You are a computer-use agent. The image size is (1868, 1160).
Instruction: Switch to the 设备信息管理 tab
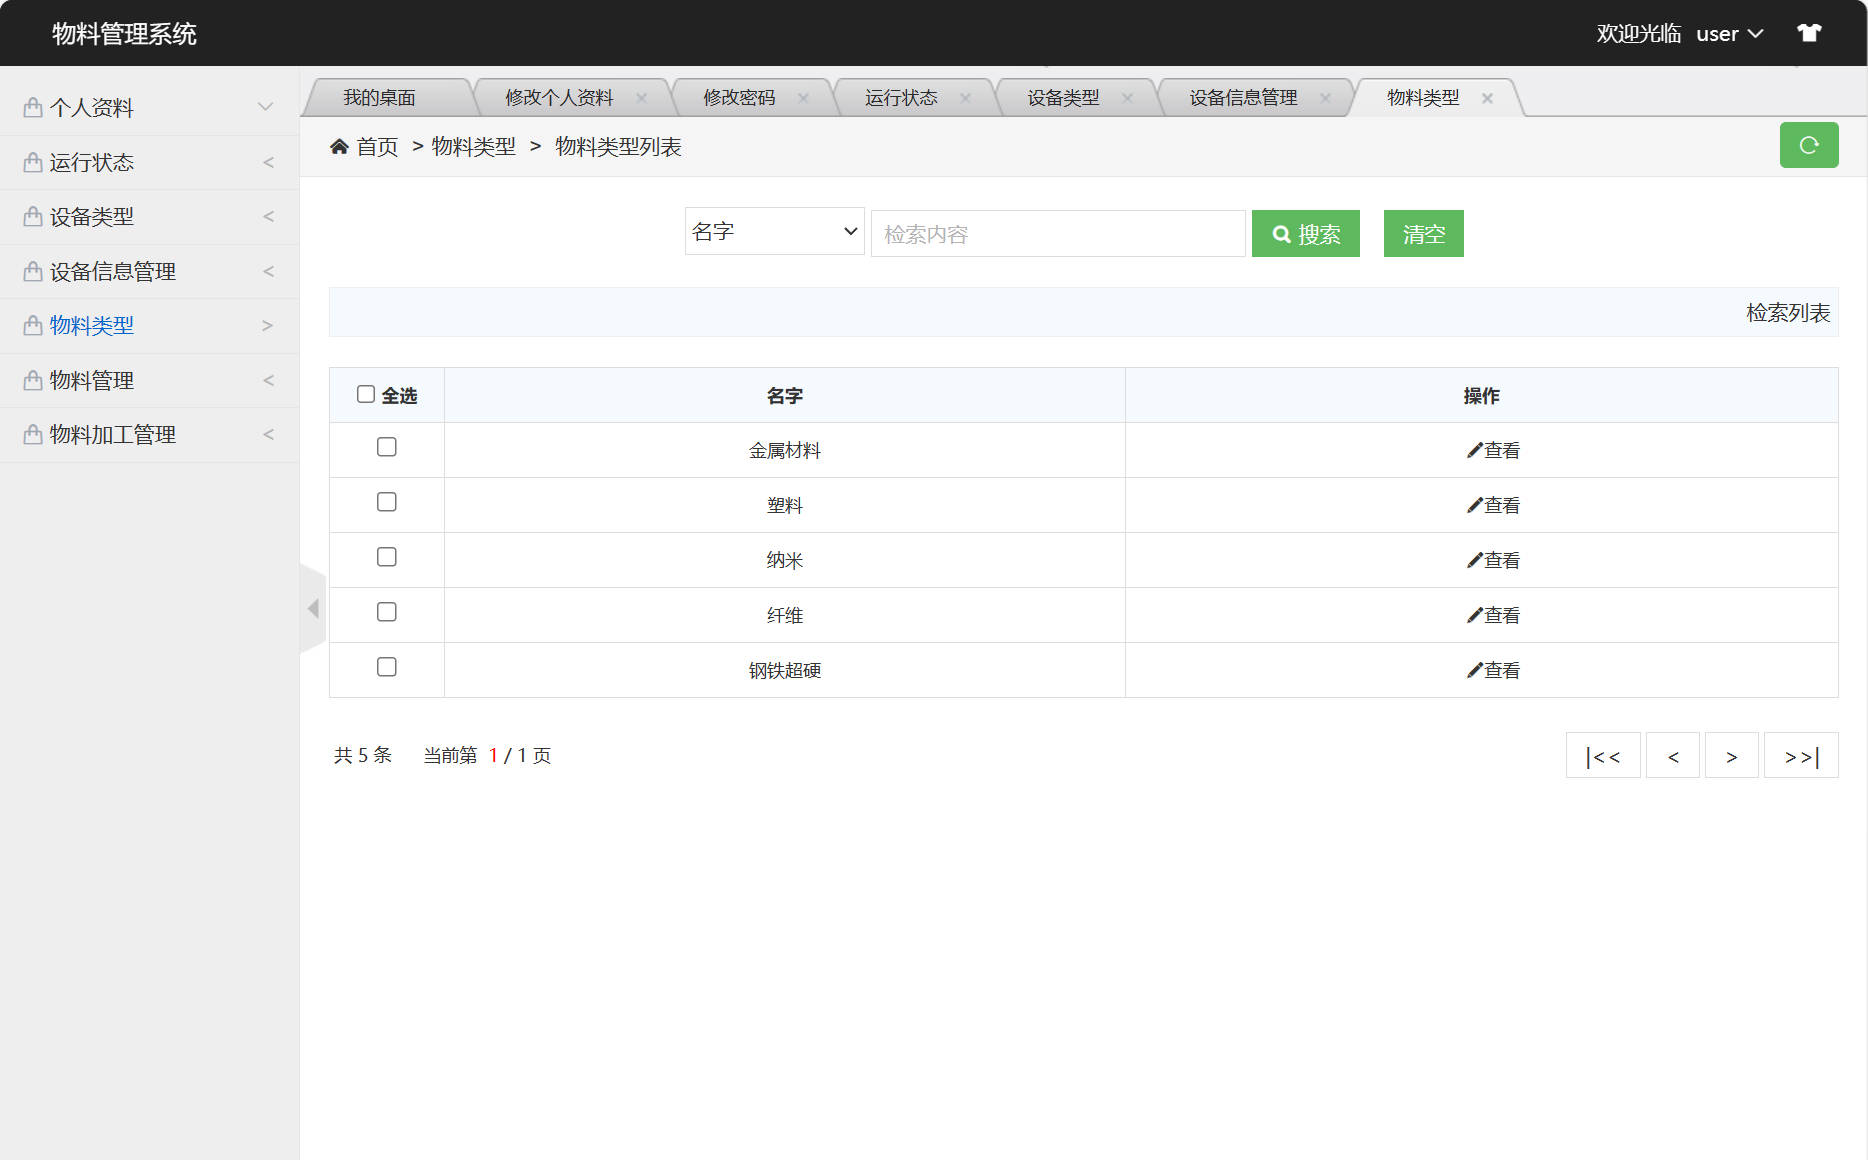[1241, 97]
